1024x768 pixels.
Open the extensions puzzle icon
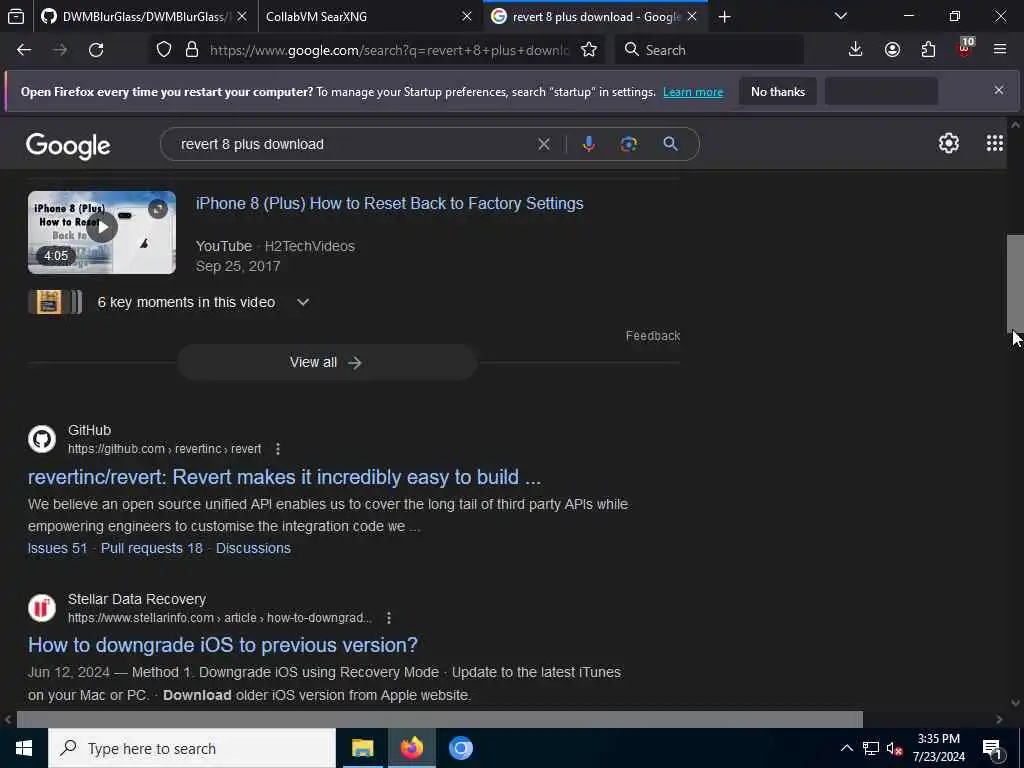click(928, 50)
